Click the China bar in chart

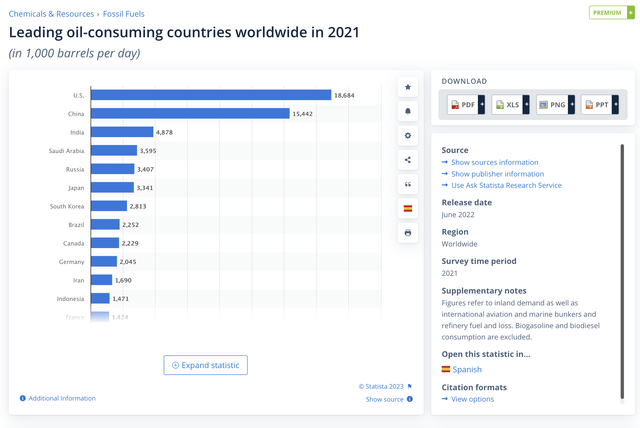[190, 113]
